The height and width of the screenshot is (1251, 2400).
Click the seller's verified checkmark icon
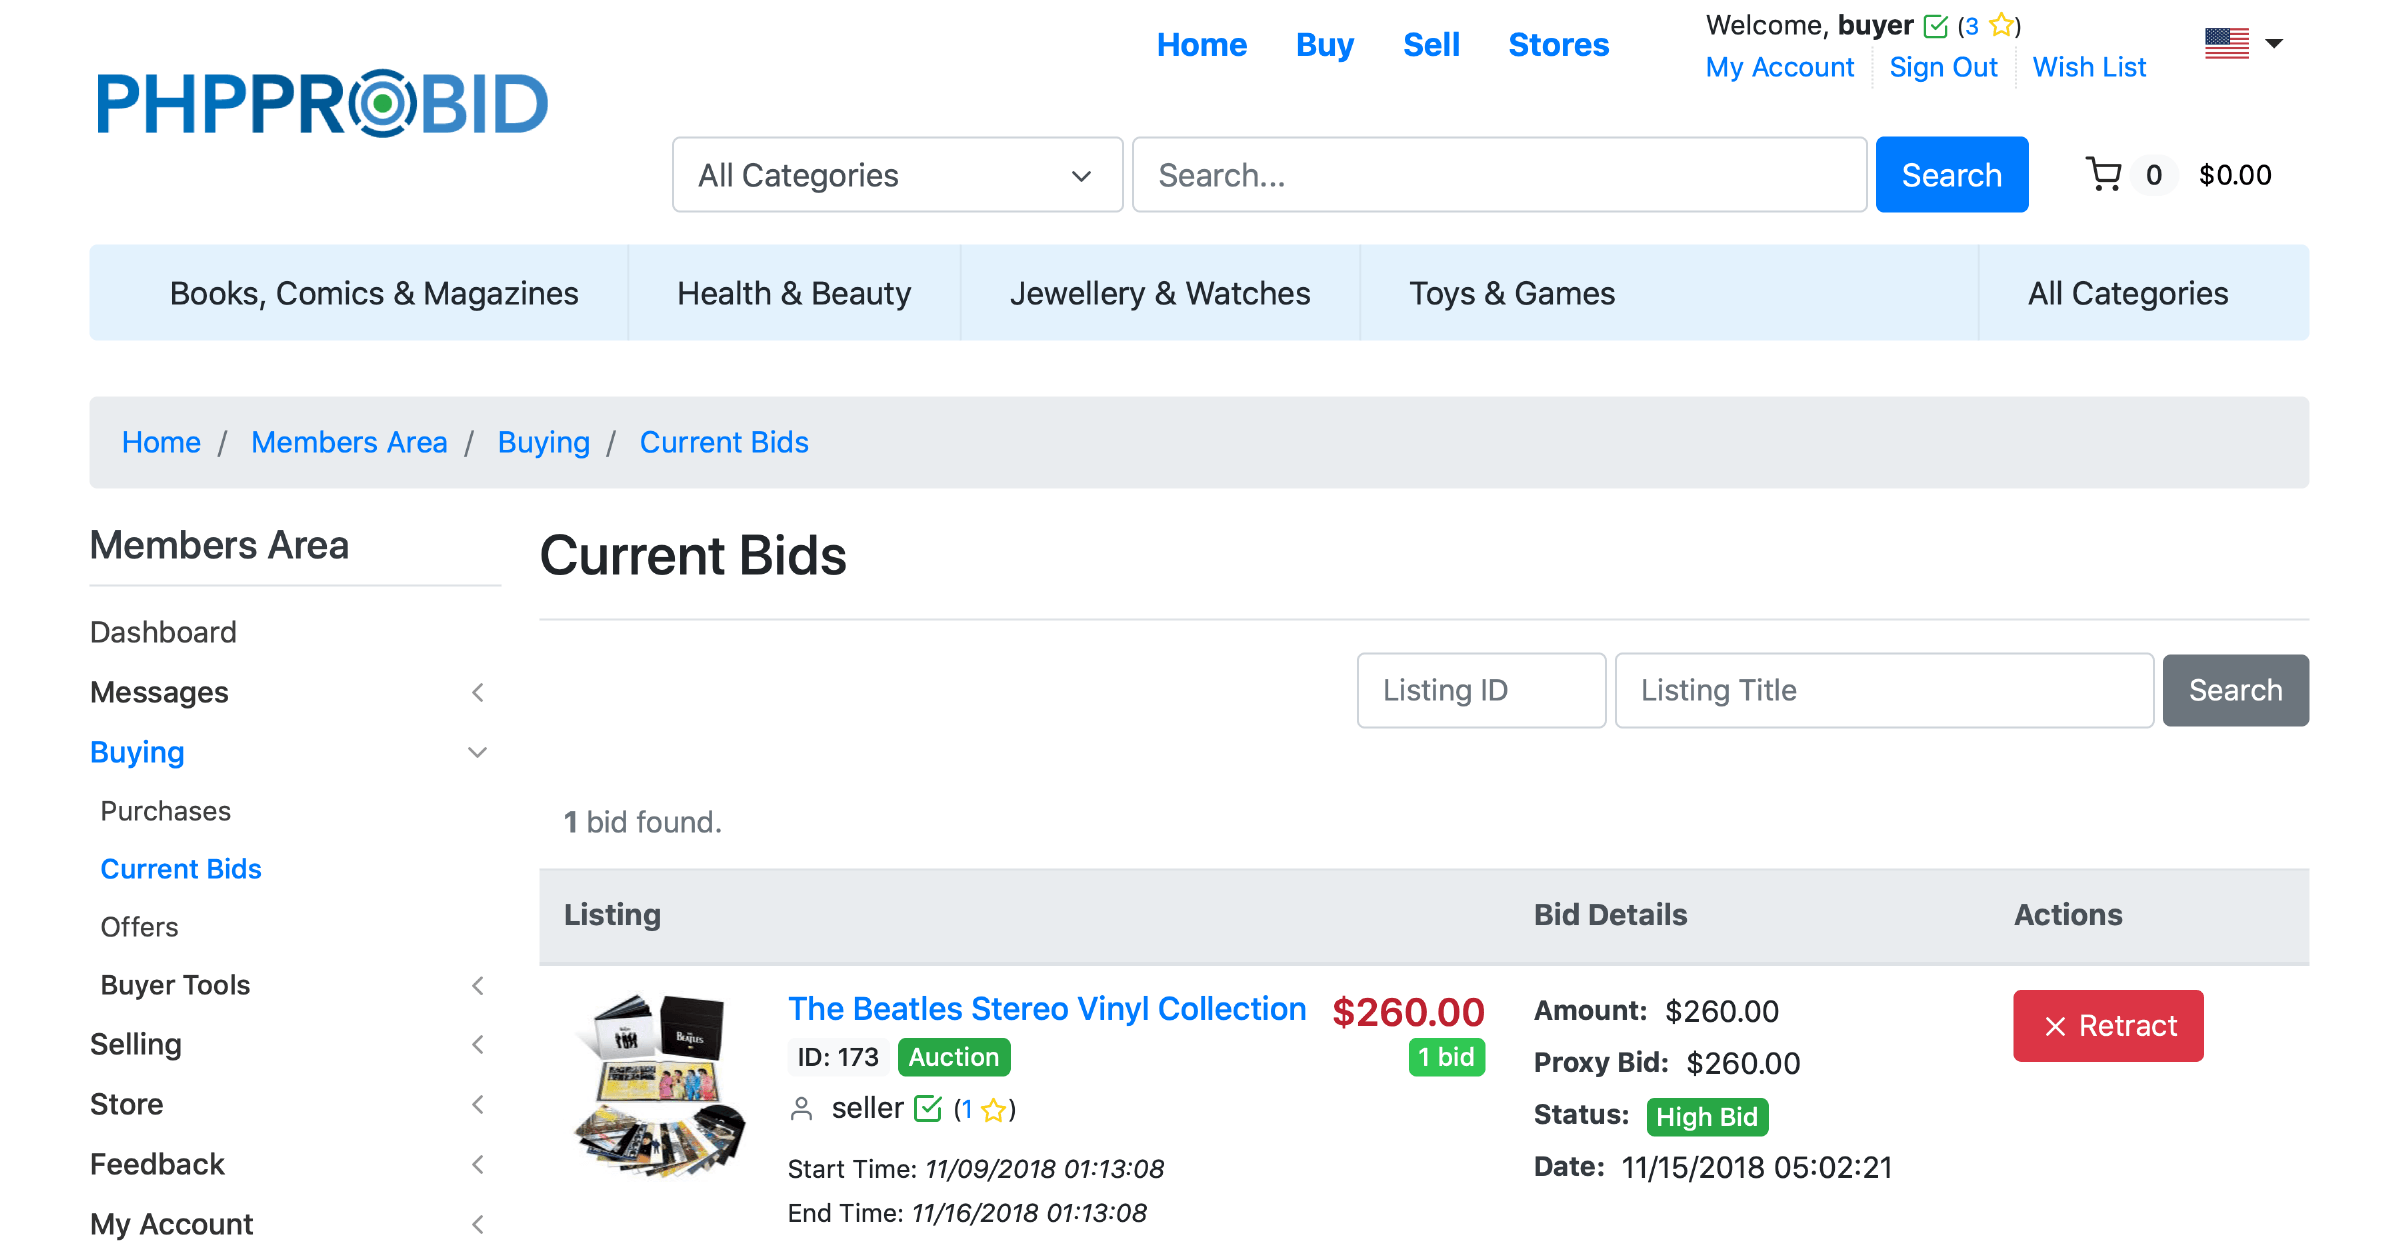click(x=928, y=1109)
